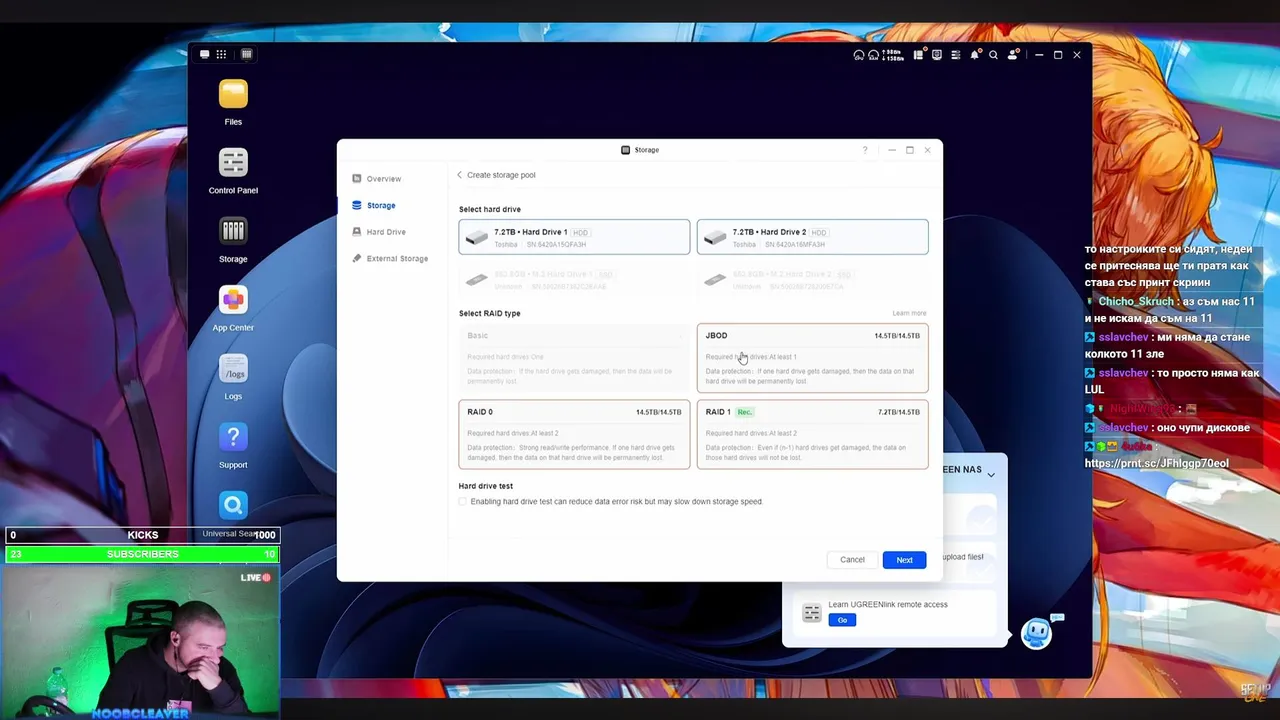This screenshot has width=1280, height=720.
Task: Click the greyed-out M.2 Hard Drive 1 card
Action: click(574, 280)
